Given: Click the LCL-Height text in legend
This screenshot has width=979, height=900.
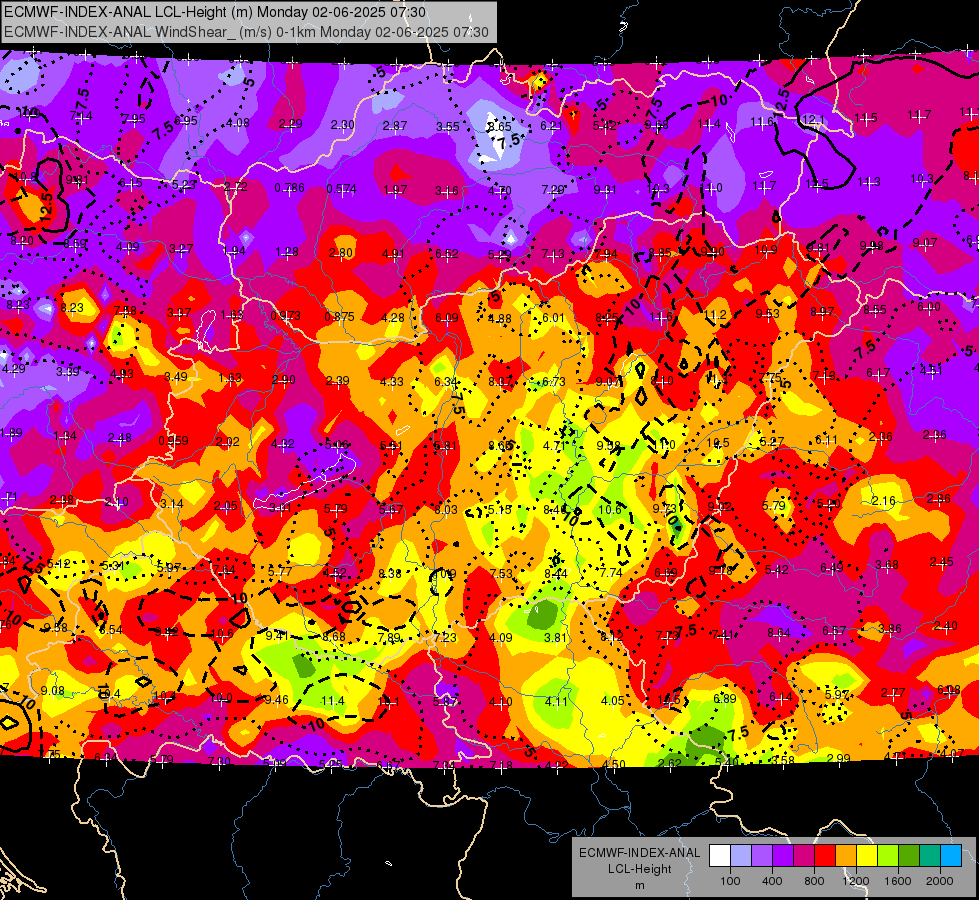Looking at the screenshot, I should click(639, 869).
